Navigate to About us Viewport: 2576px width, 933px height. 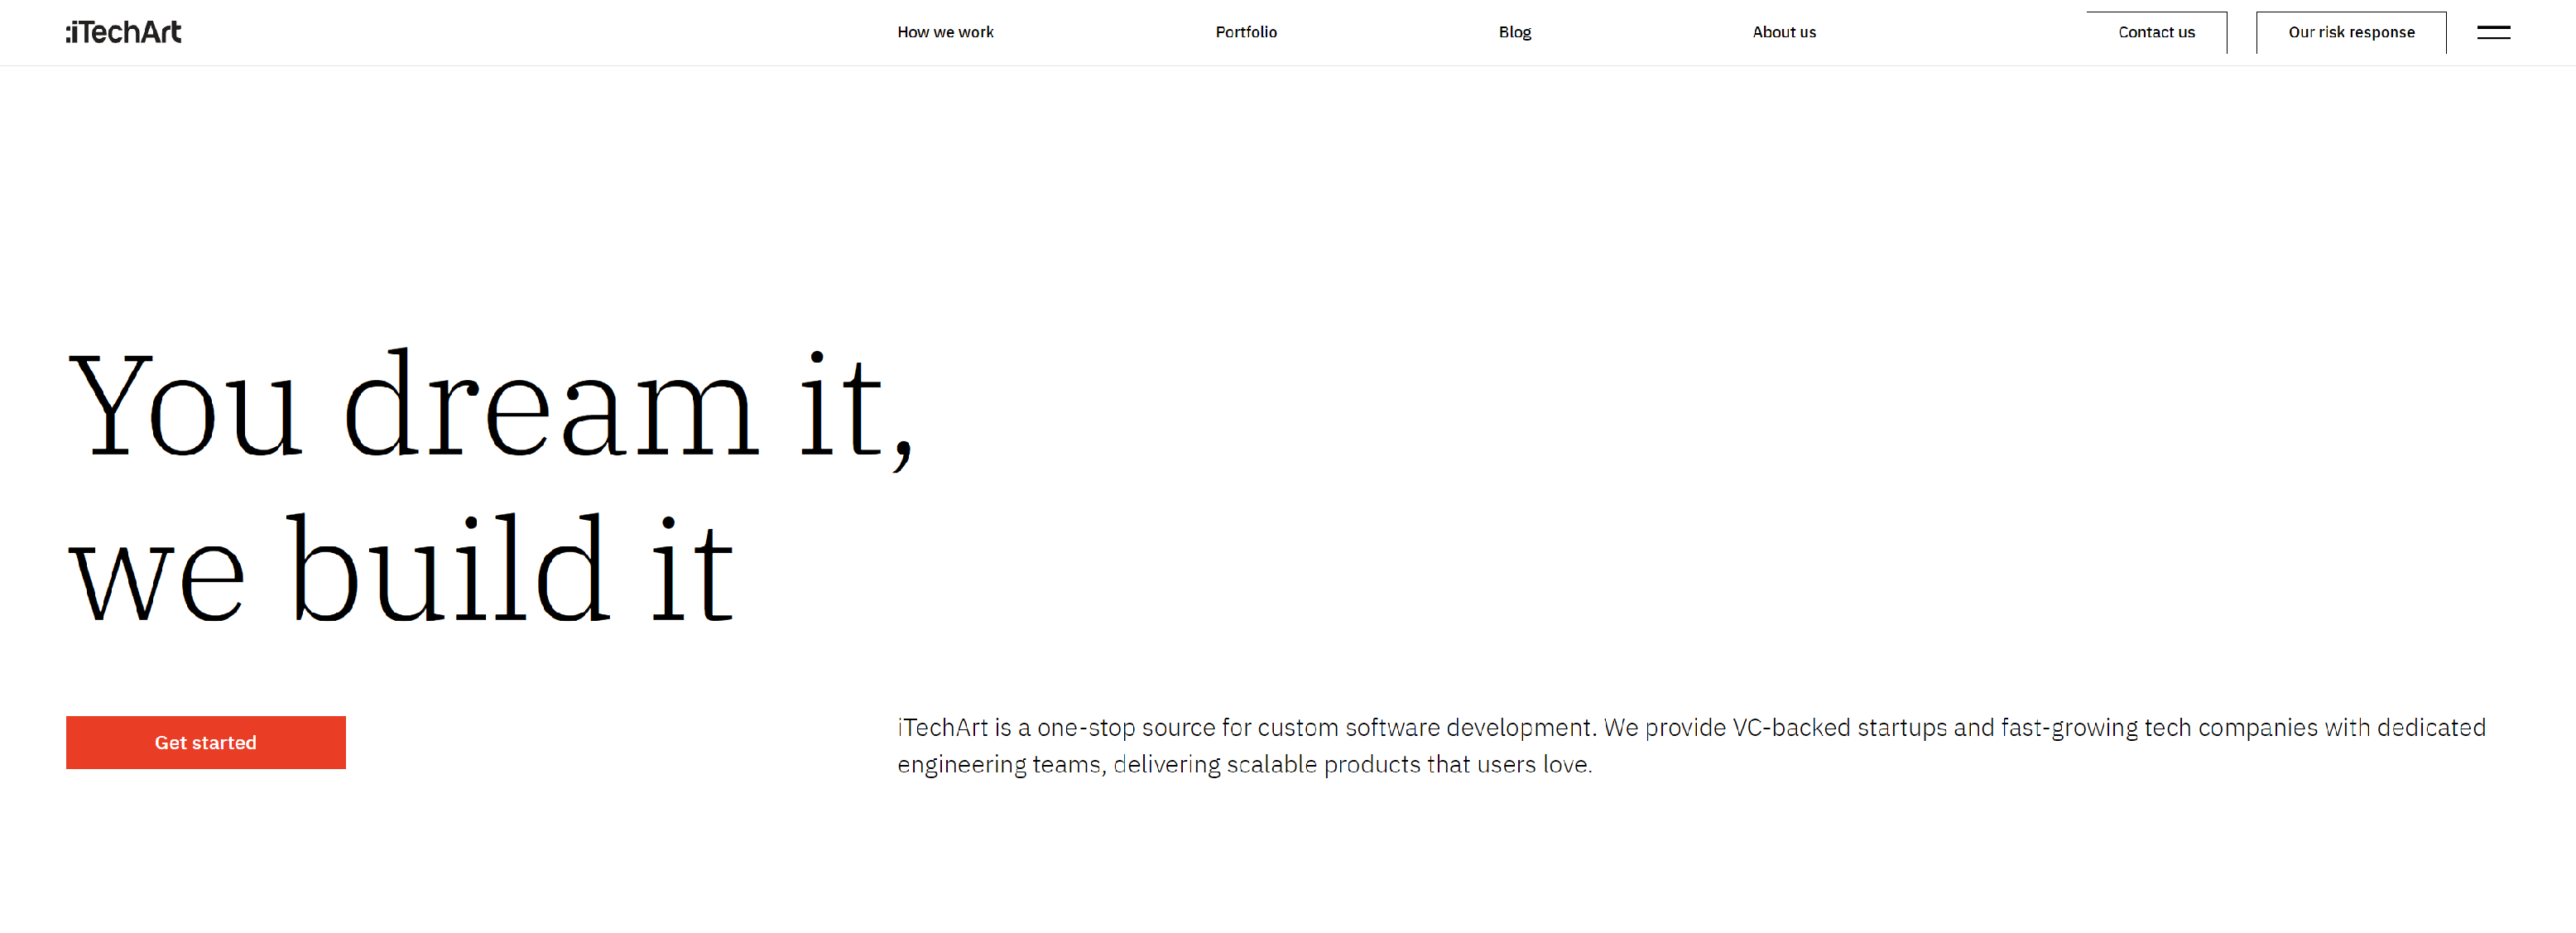[x=1784, y=32]
